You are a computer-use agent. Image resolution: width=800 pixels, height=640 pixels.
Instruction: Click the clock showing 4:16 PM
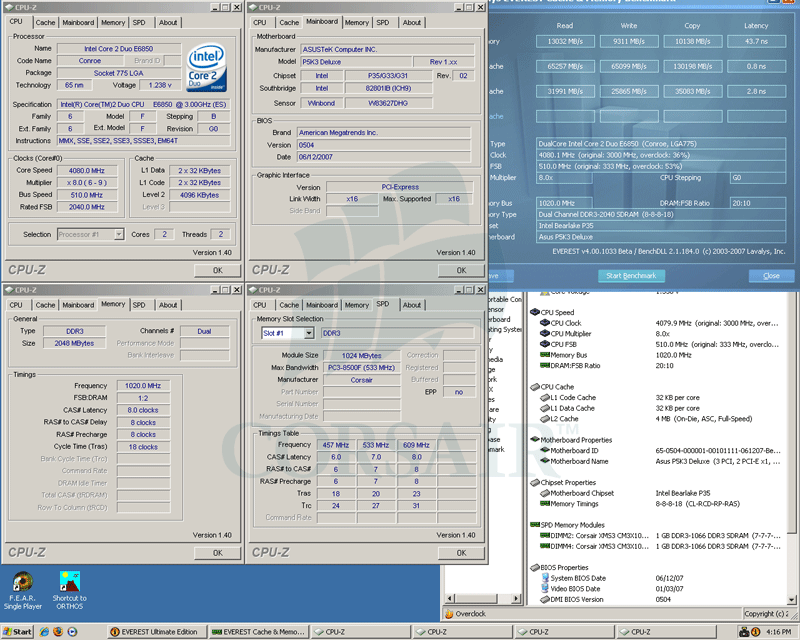[x=779, y=632]
